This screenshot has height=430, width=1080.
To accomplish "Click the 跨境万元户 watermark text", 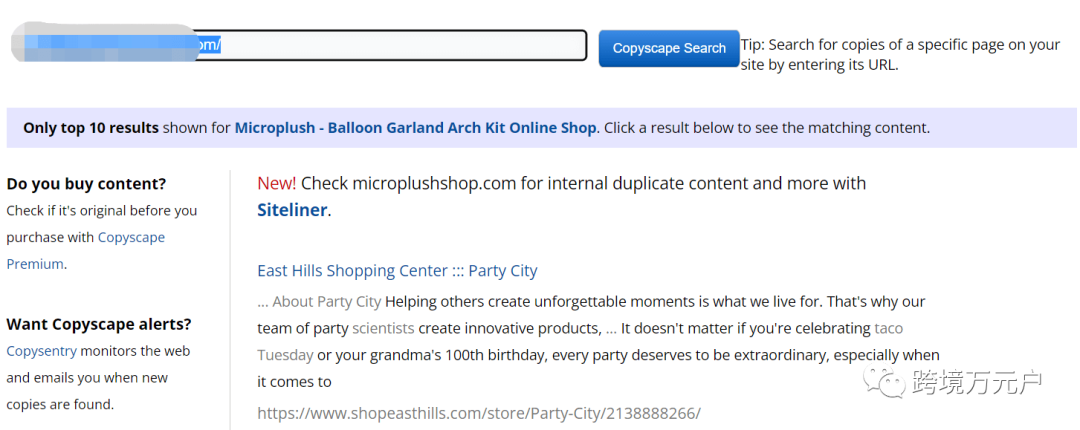I will (977, 381).
